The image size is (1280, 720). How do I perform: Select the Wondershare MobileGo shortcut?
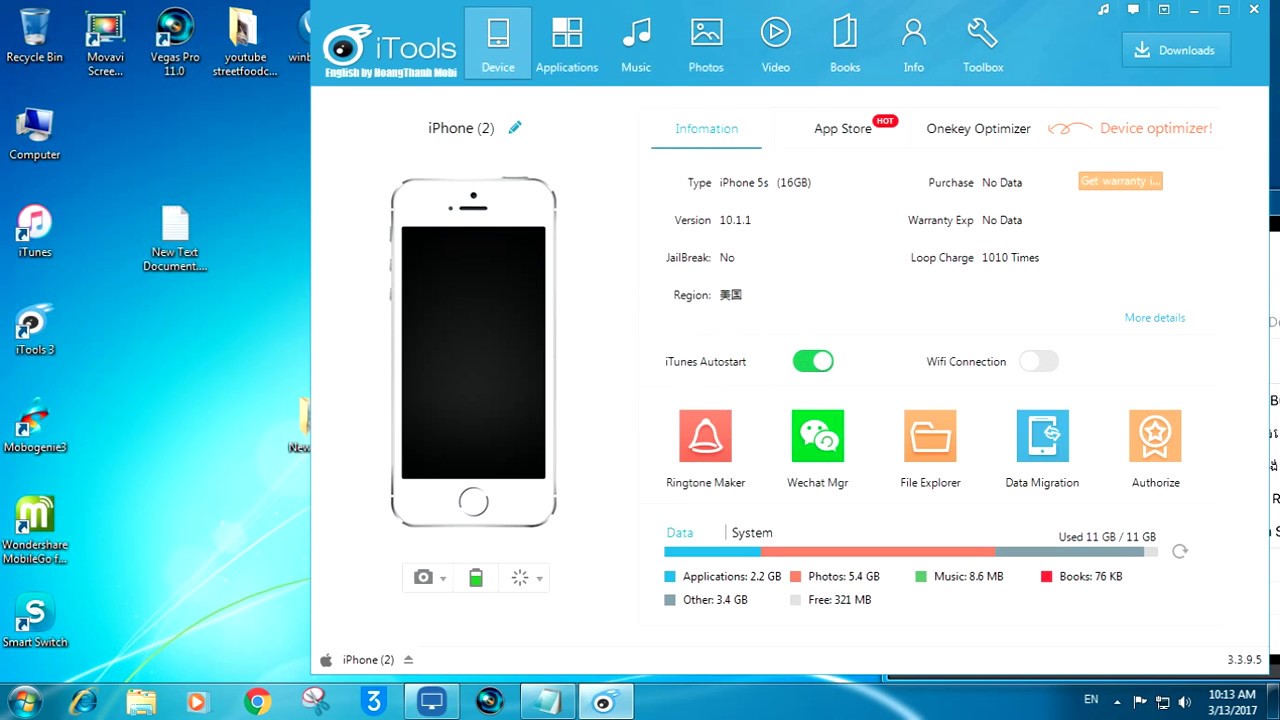click(x=34, y=530)
